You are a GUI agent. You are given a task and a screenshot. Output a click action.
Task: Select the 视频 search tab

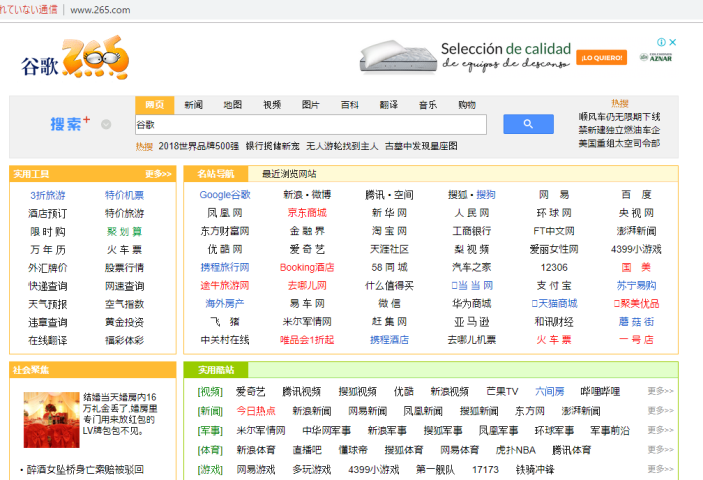pos(272,105)
